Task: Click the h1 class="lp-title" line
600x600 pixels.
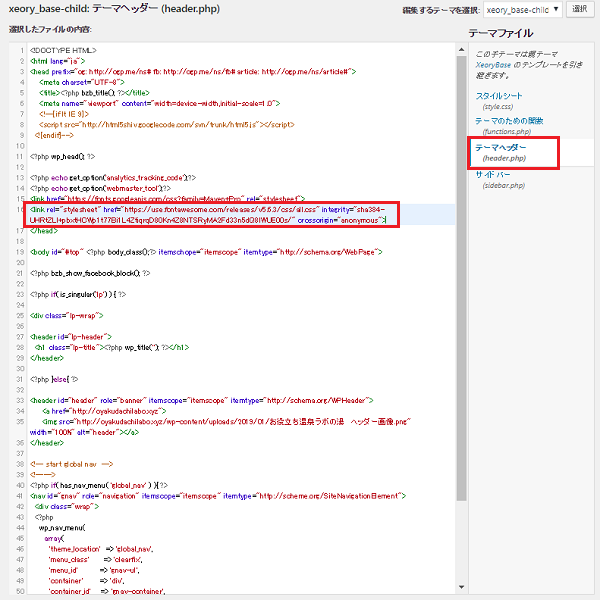Action: click(x=112, y=347)
